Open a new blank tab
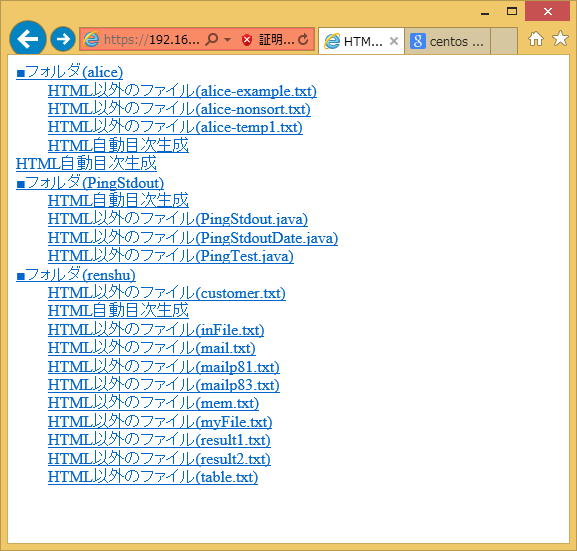The width and height of the screenshot is (577, 551). 504,41
